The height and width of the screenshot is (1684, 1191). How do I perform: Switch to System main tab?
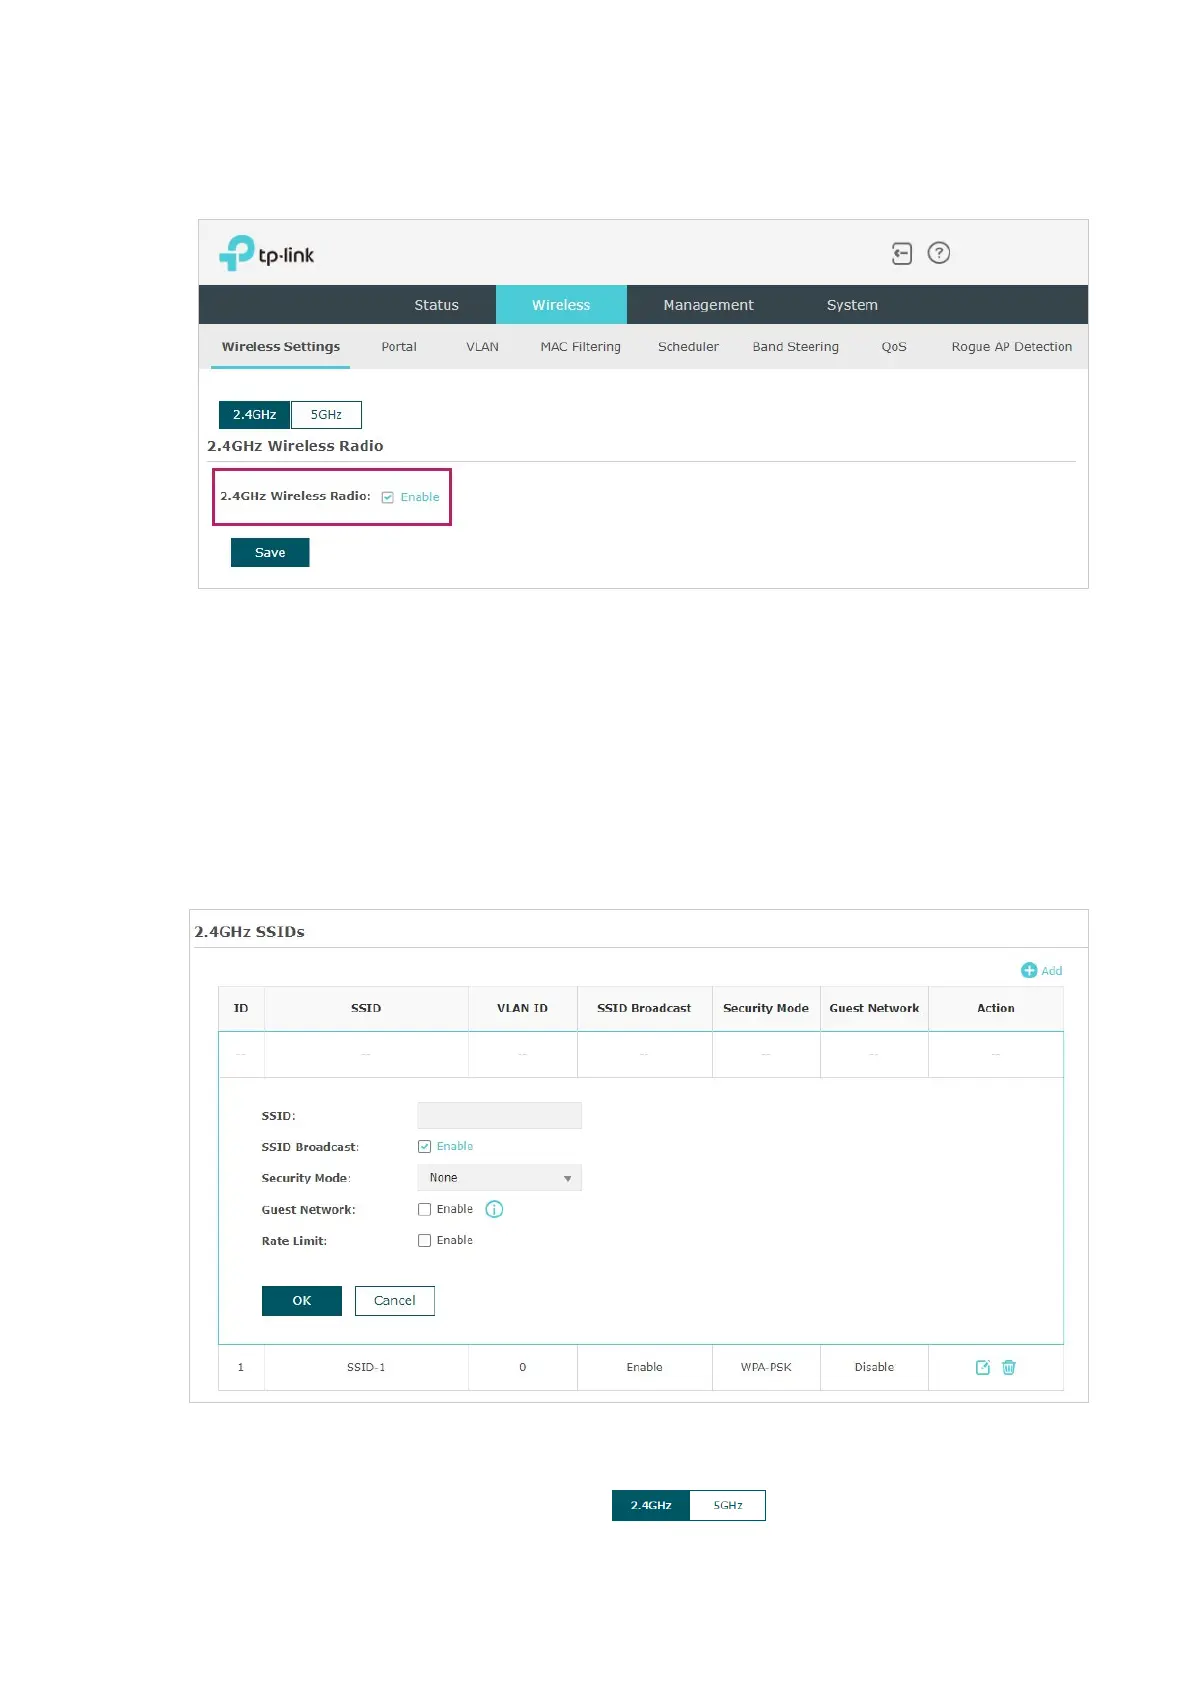pyautogui.click(x=852, y=305)
